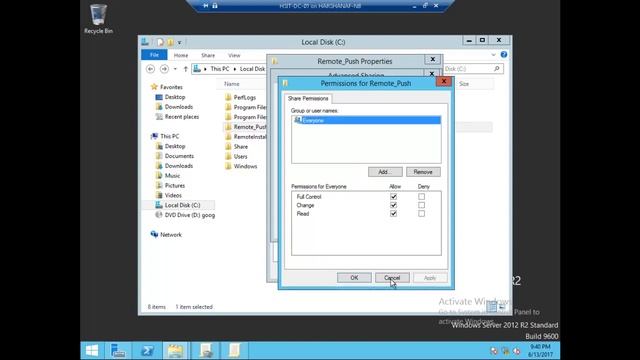
Task: Expand the Explorer ribbon chevron
Action: 493,55
